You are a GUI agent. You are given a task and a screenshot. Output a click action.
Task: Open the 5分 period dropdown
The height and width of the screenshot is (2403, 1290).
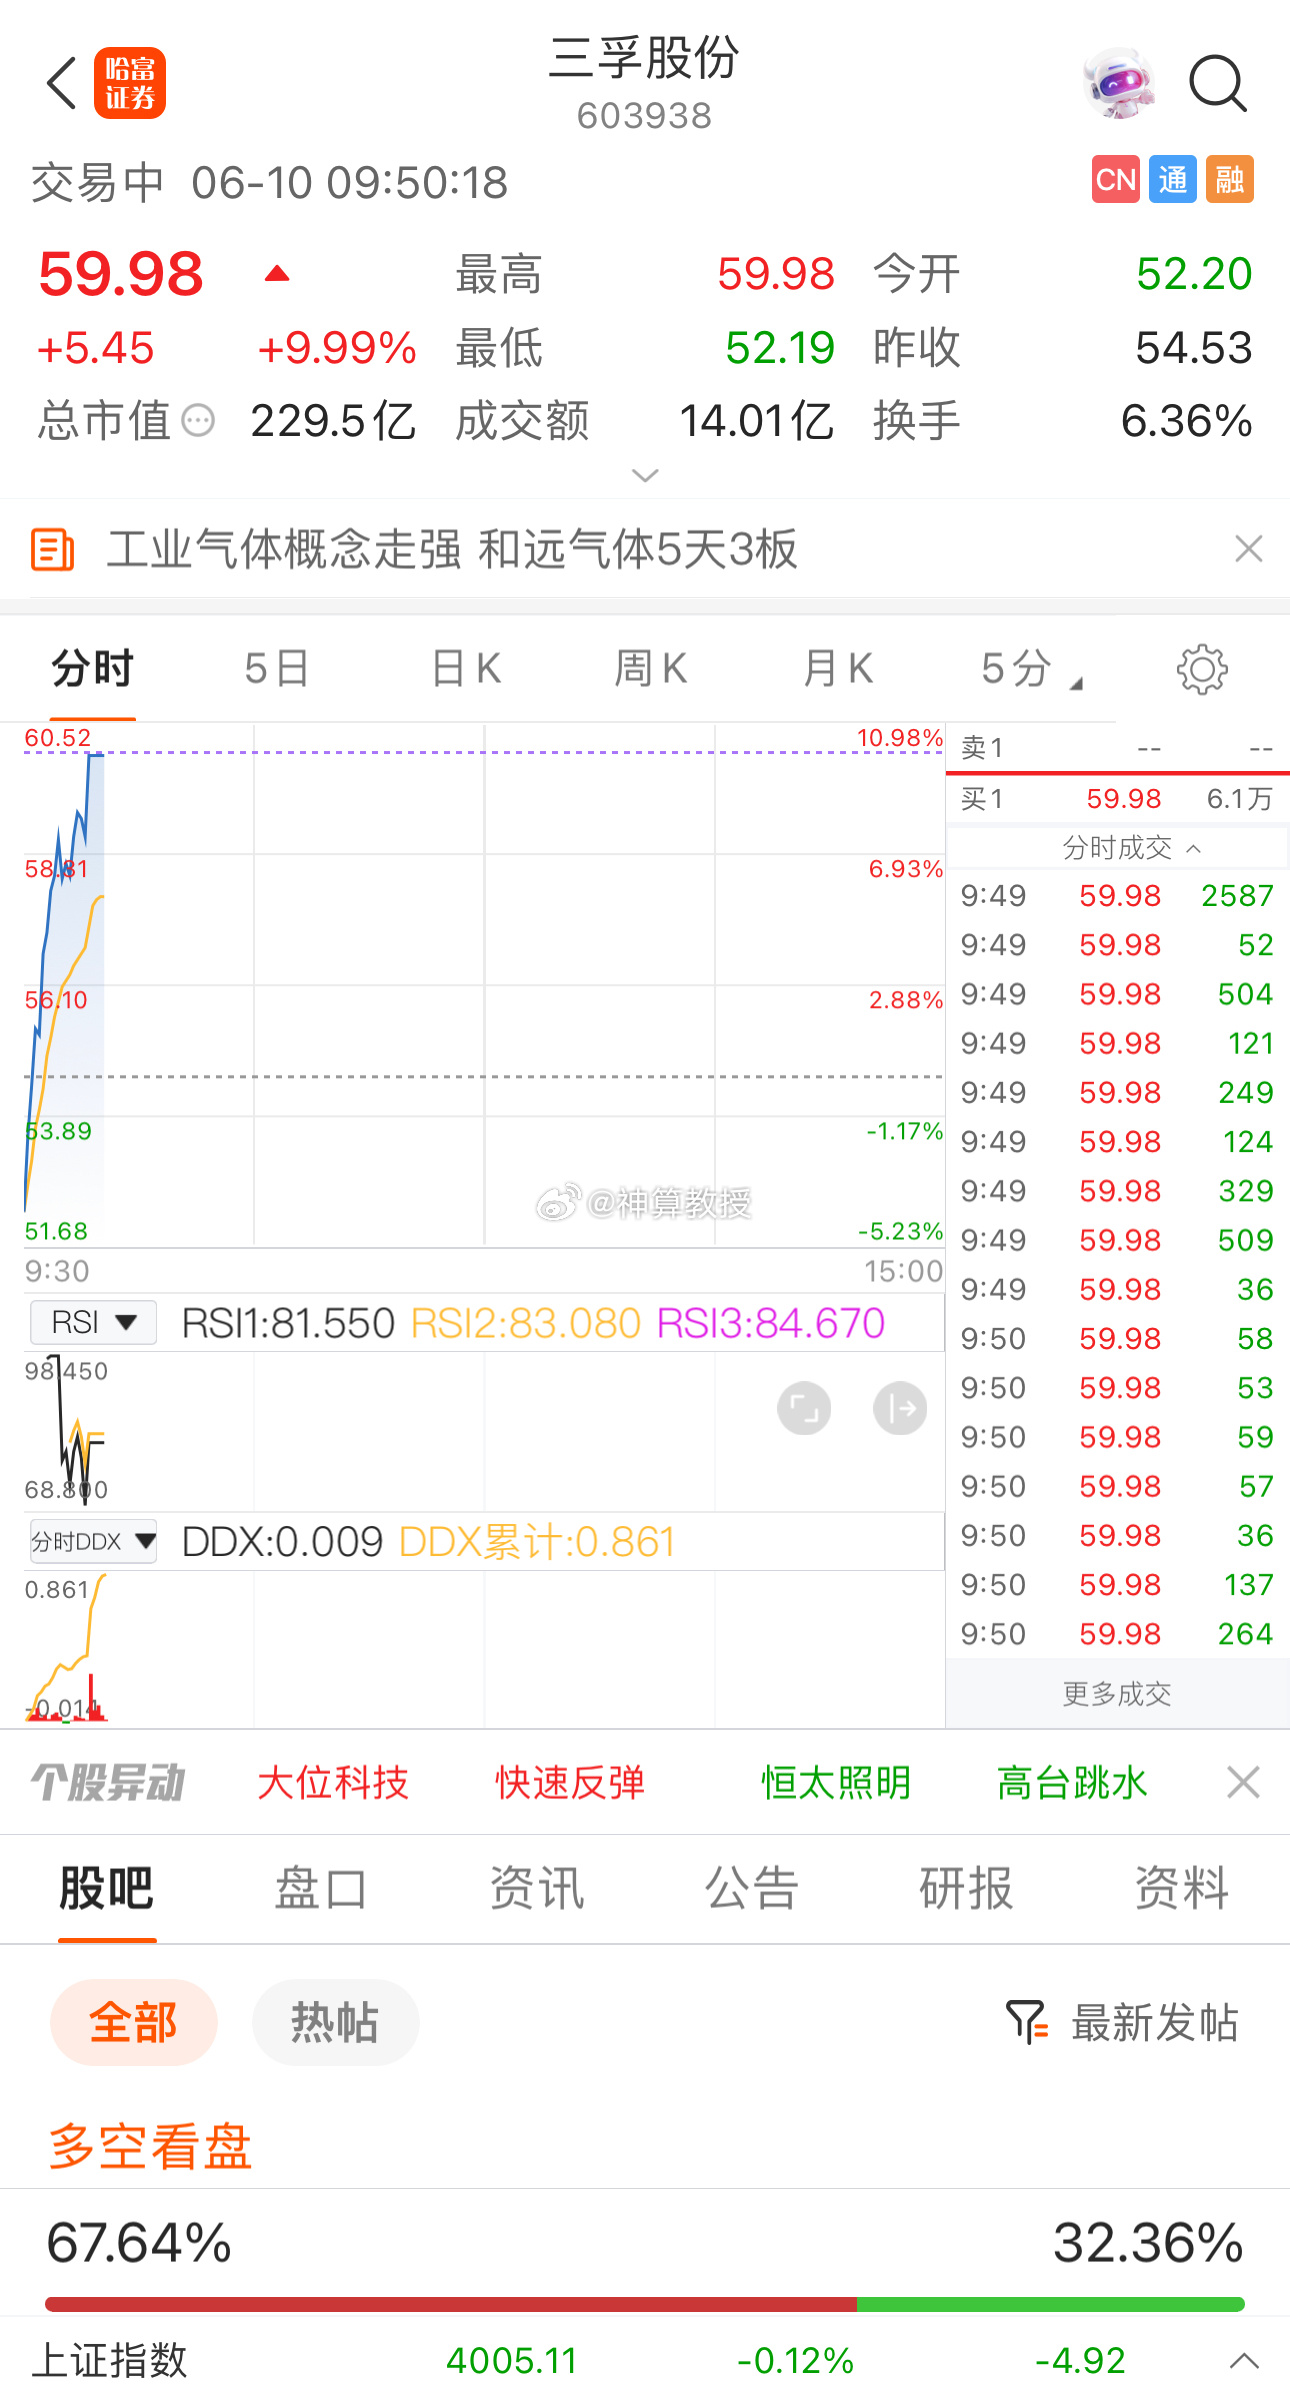1031,669
